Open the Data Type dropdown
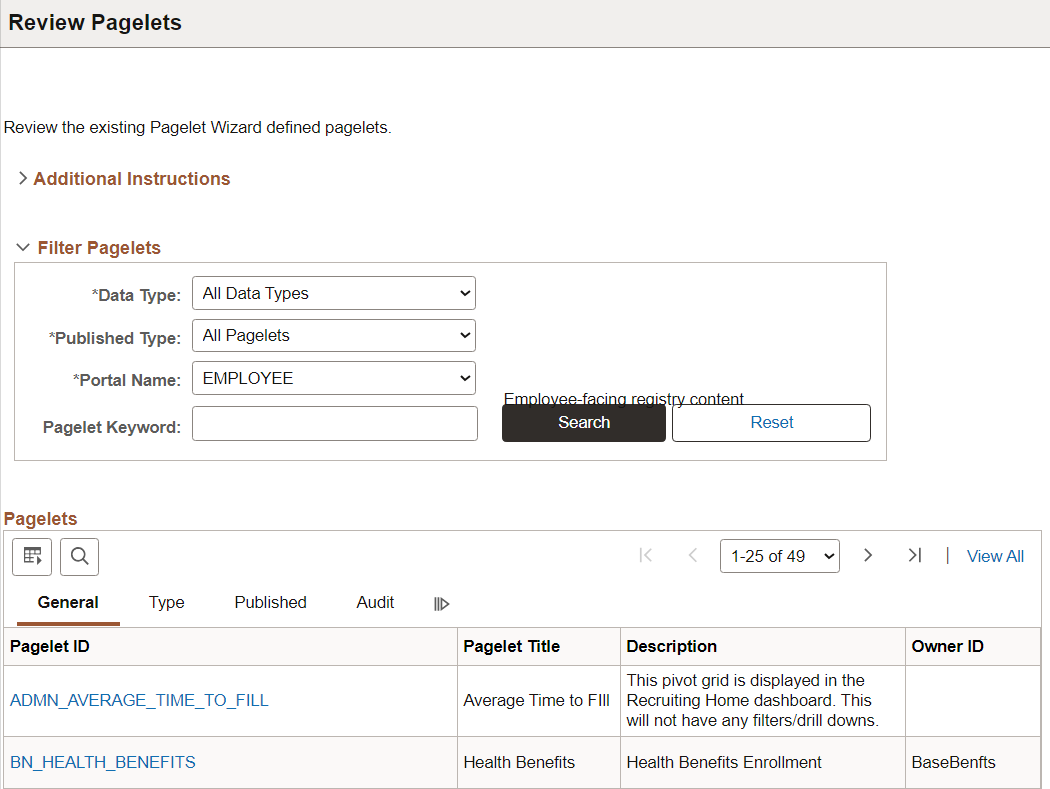Image resolution: width=1050 pixels, height=789 pixels. 333,293
